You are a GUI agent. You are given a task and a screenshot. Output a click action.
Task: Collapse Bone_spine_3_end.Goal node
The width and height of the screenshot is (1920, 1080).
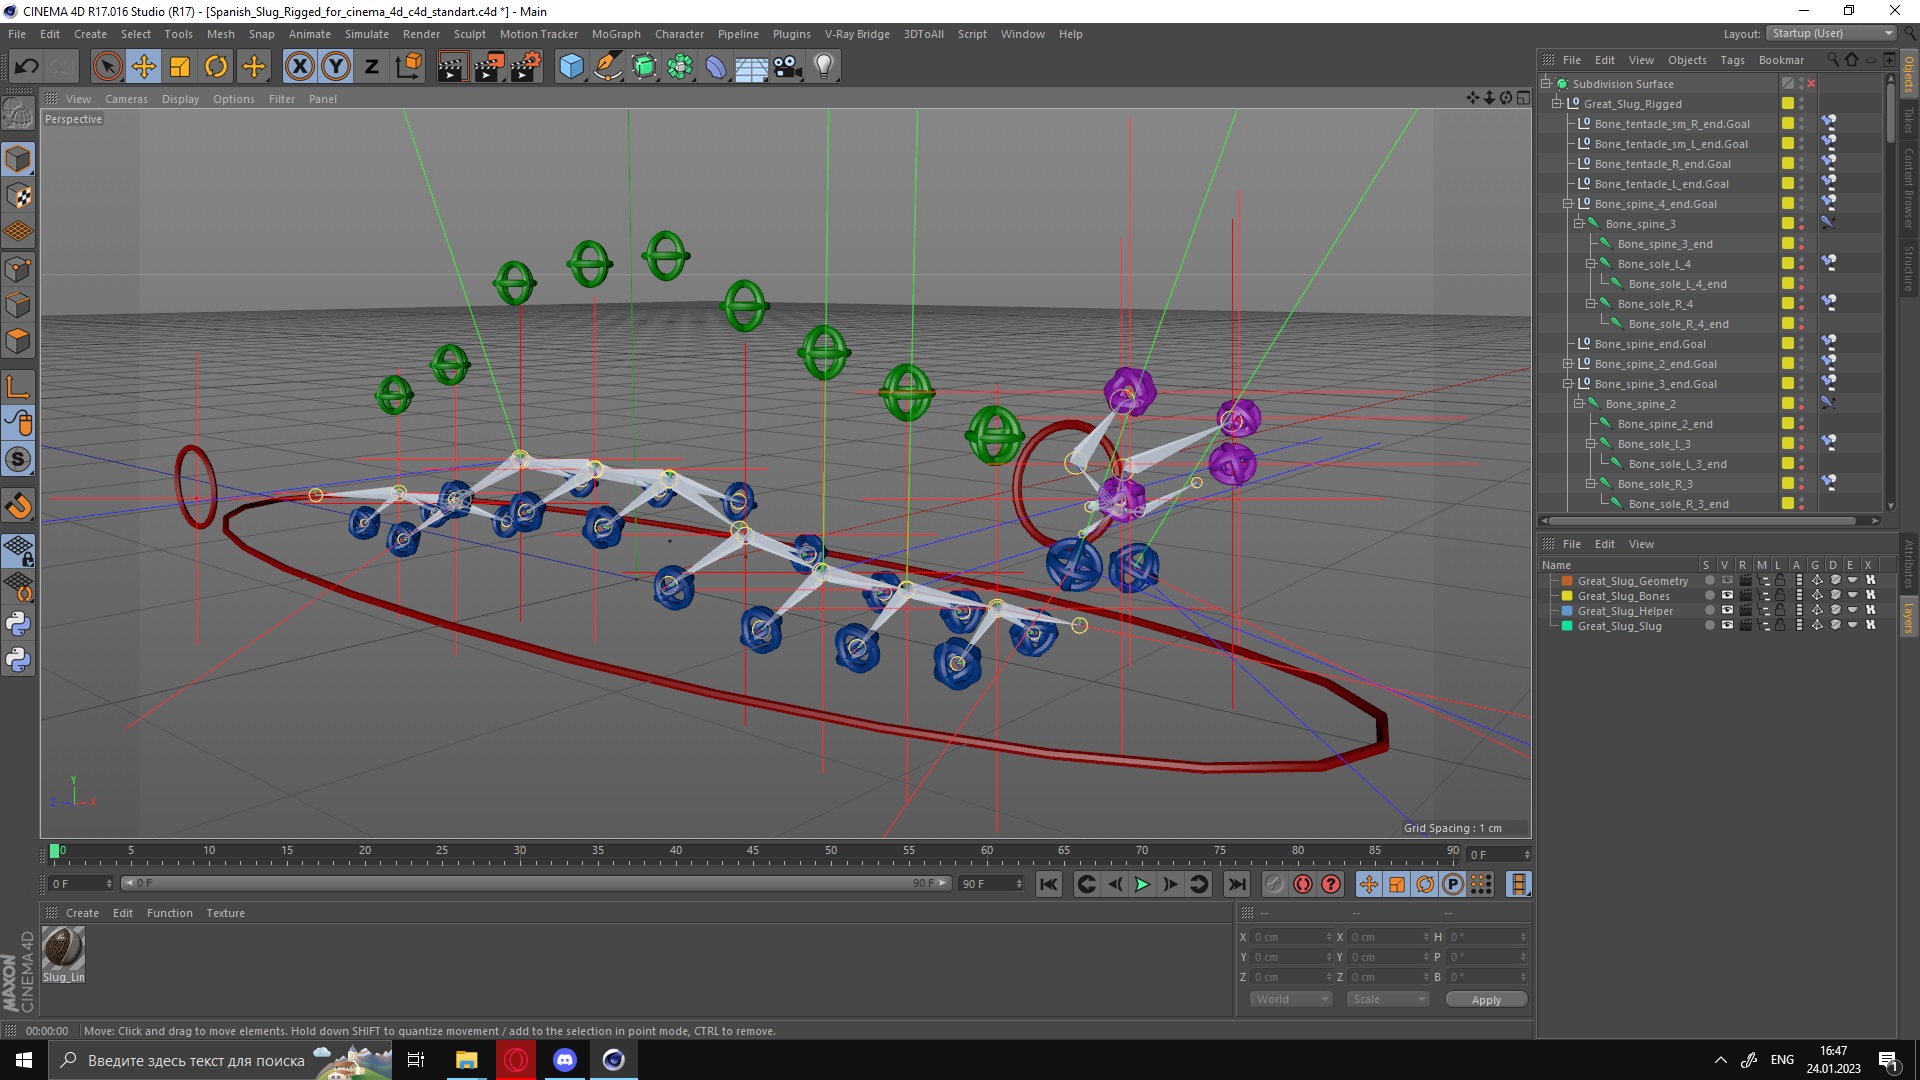click(1568, 384)
